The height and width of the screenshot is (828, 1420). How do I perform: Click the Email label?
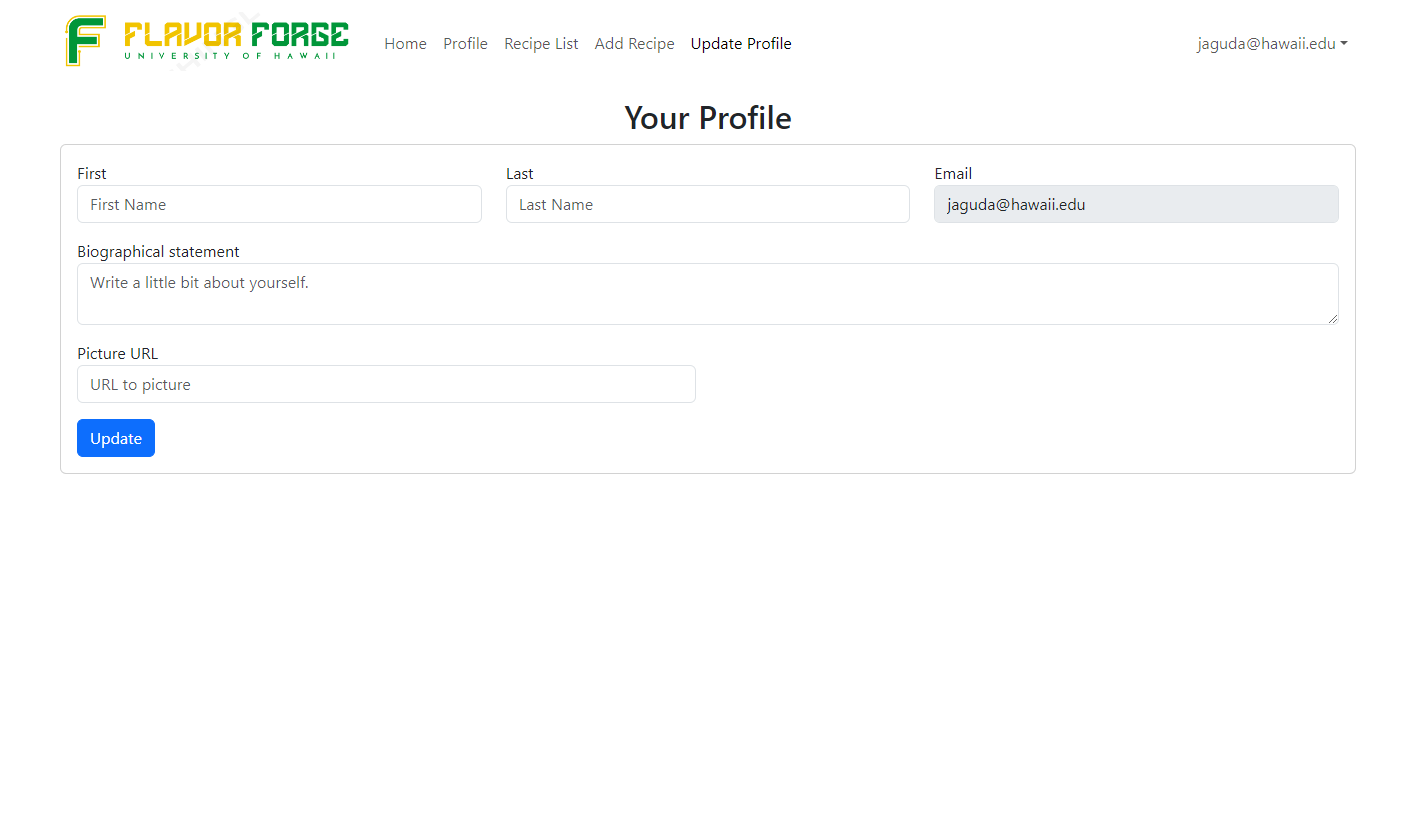click(x=953, y=174)
